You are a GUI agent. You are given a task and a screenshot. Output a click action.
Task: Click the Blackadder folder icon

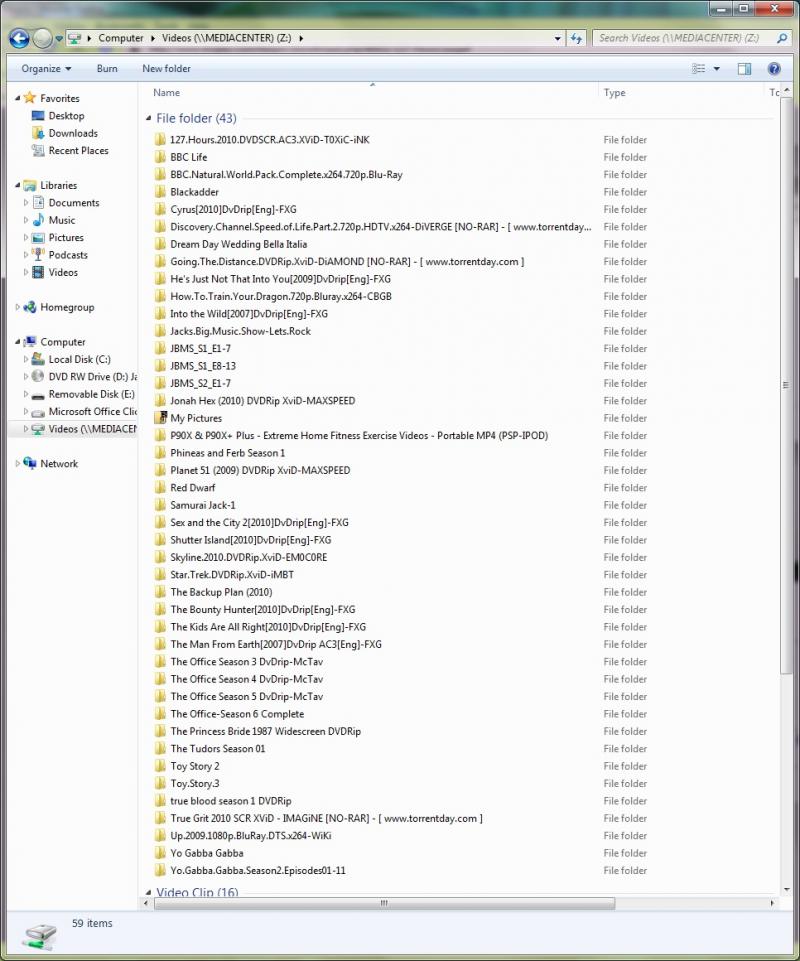pyautogui.click(x=161, y=192)
